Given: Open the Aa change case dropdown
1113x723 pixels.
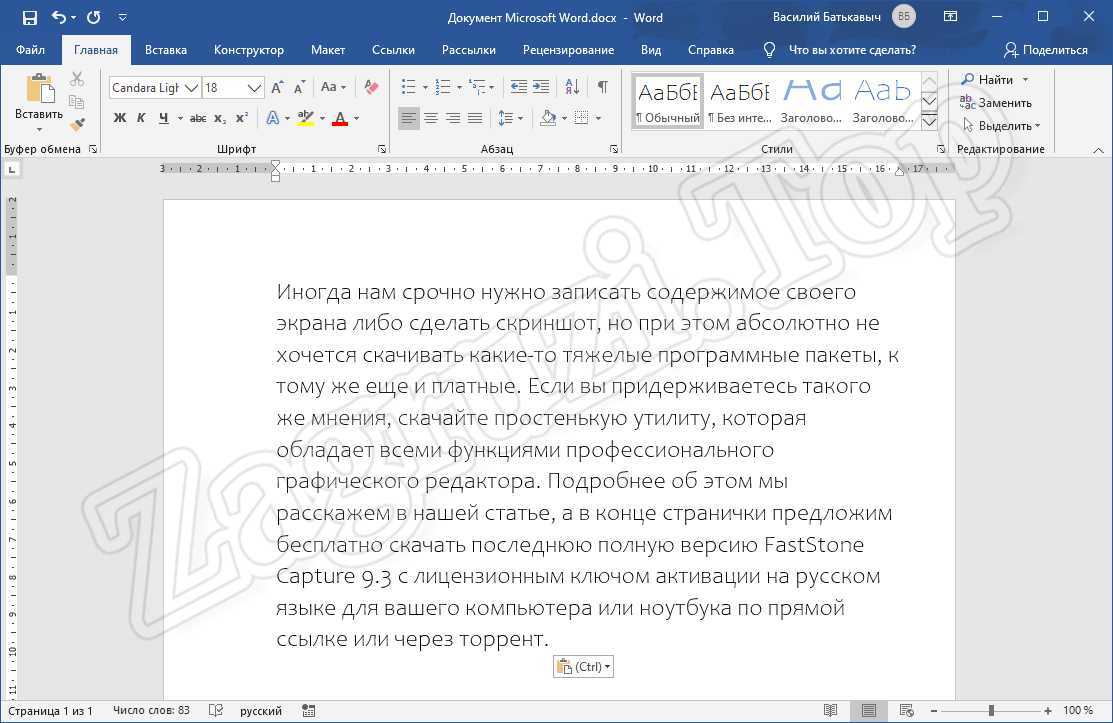Looking at the screenshot, I should pyautogui.click(x=333, y=87).
